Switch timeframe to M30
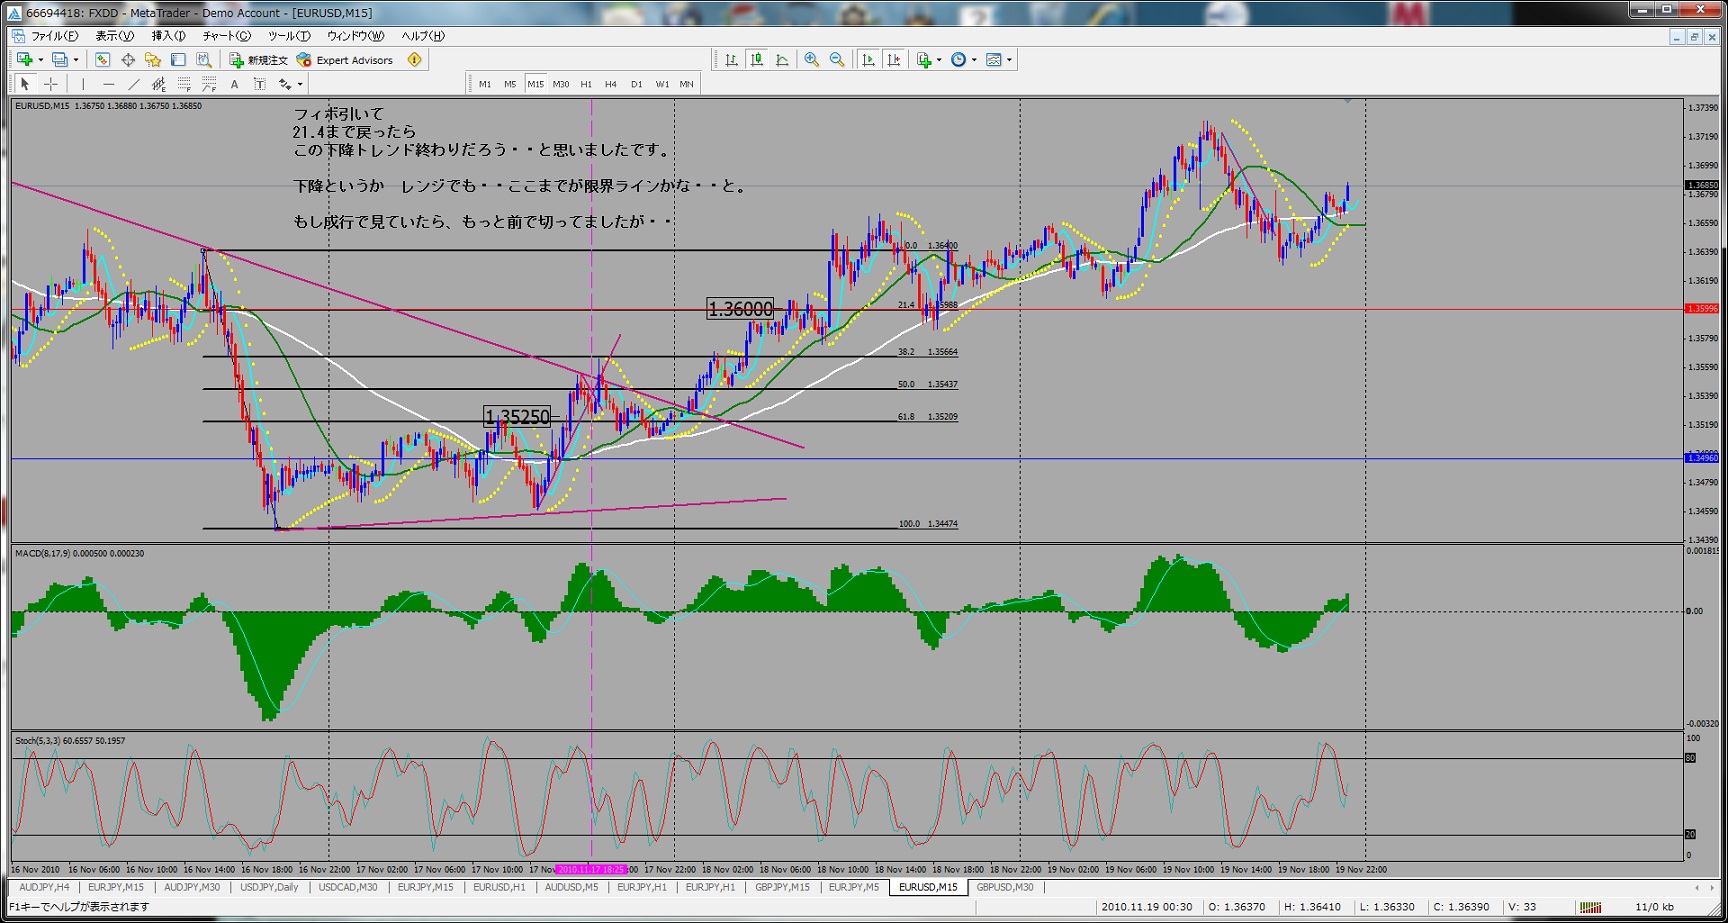1728x923 pixels. pos(561,84)
